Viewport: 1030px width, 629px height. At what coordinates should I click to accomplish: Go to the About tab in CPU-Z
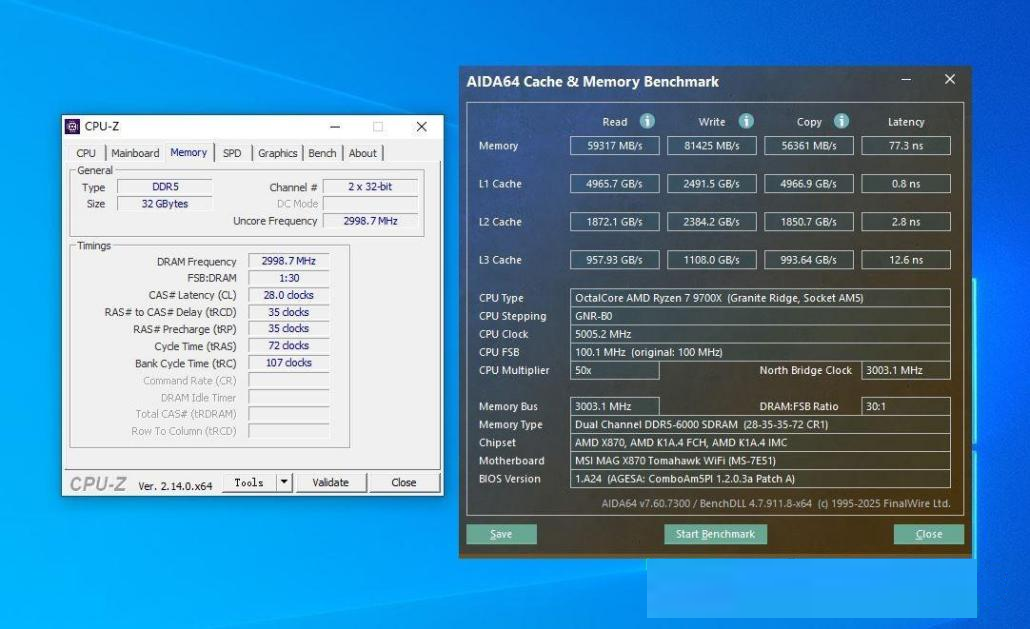pyautogui.click(x=363, y=153)
